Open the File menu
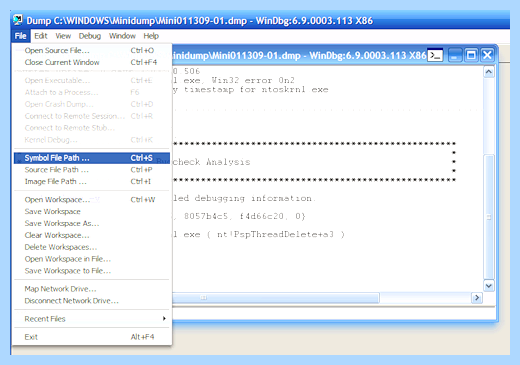 click(x=21, y=36)
